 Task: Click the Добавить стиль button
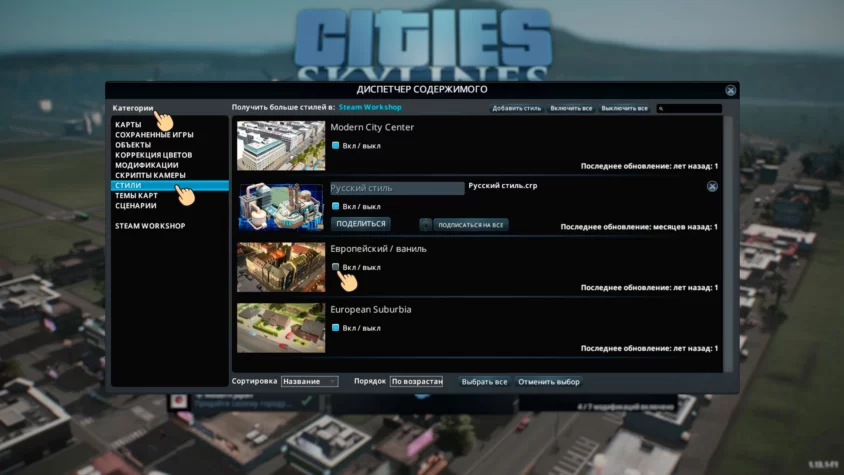[516, 108]
